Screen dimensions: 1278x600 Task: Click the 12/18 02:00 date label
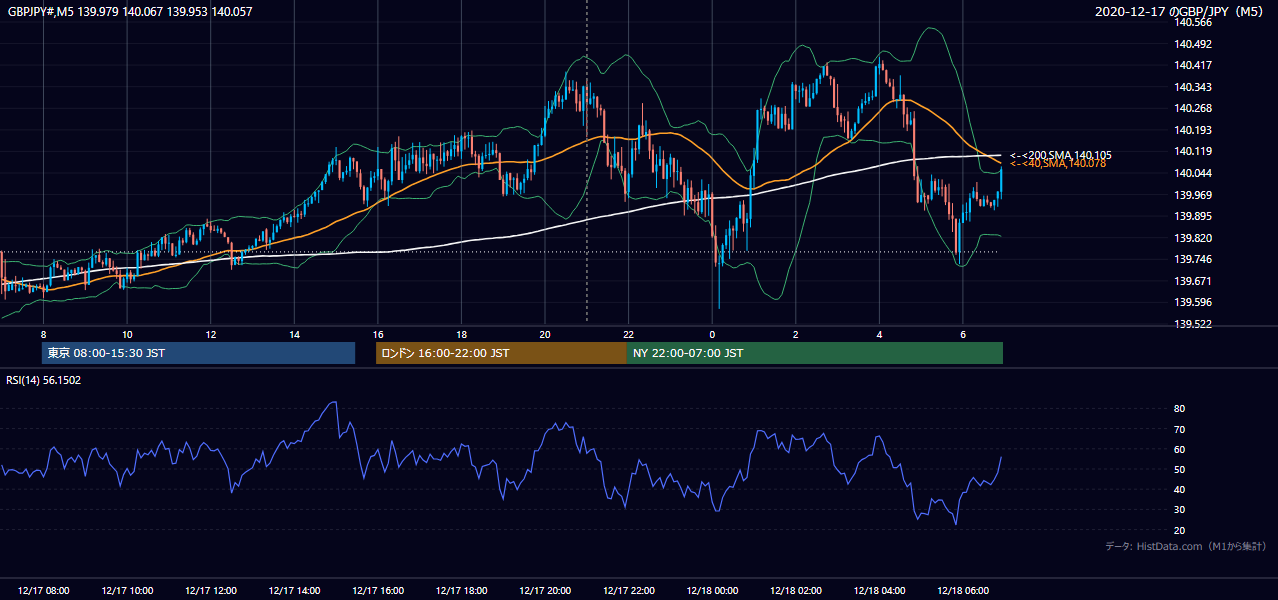797,591
